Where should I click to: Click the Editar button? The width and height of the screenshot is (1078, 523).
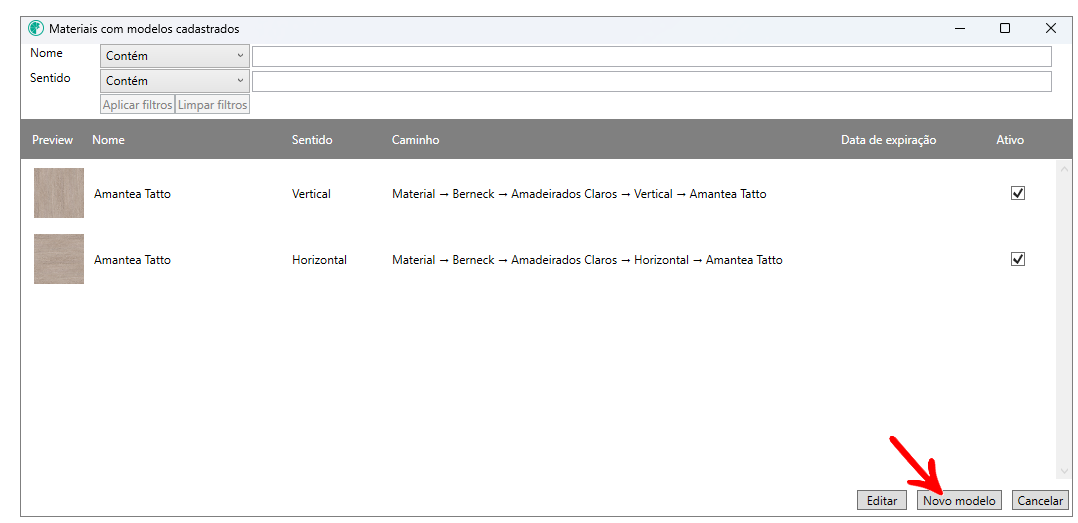tap(882, 500)
